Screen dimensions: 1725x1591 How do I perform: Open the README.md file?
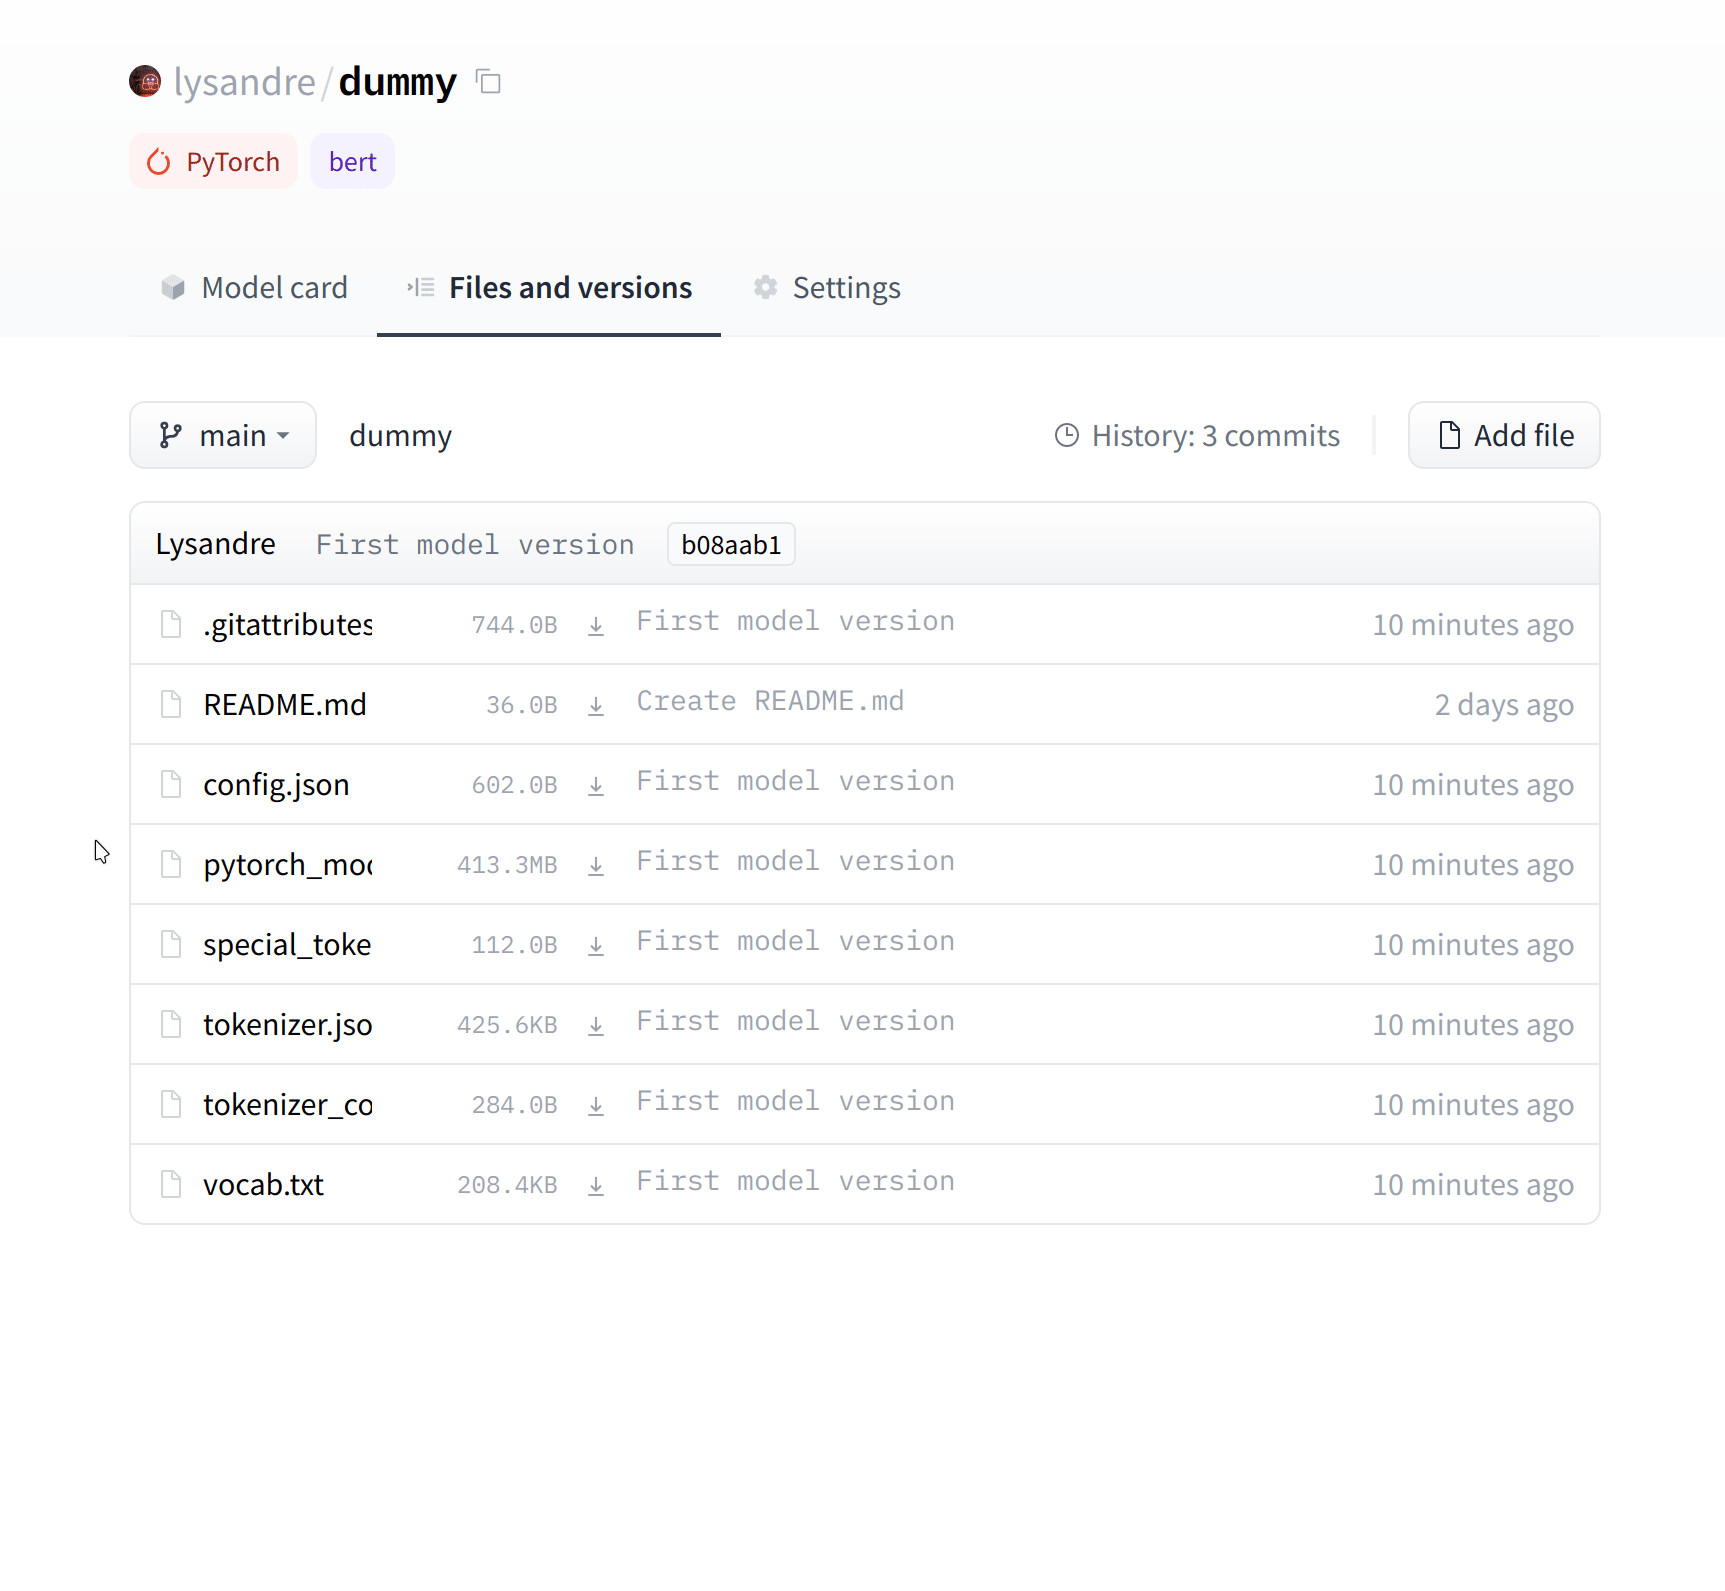285,705
